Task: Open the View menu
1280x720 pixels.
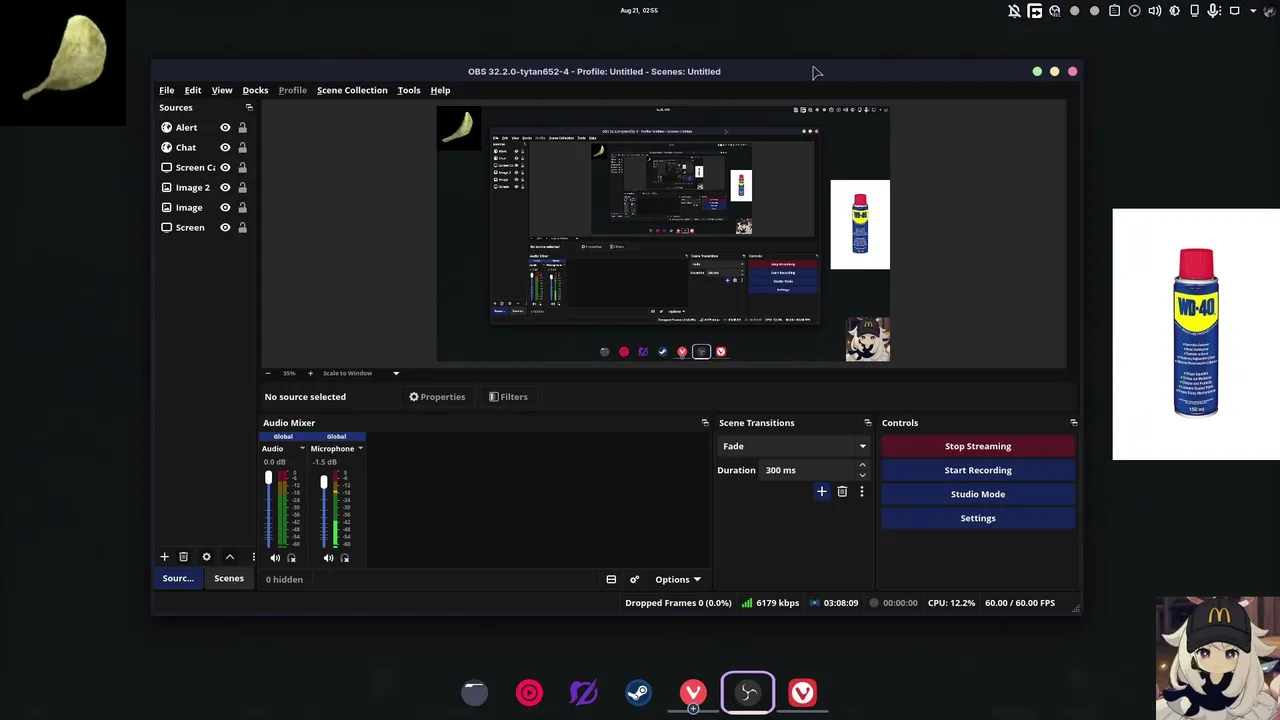Action: click(222, 90)
